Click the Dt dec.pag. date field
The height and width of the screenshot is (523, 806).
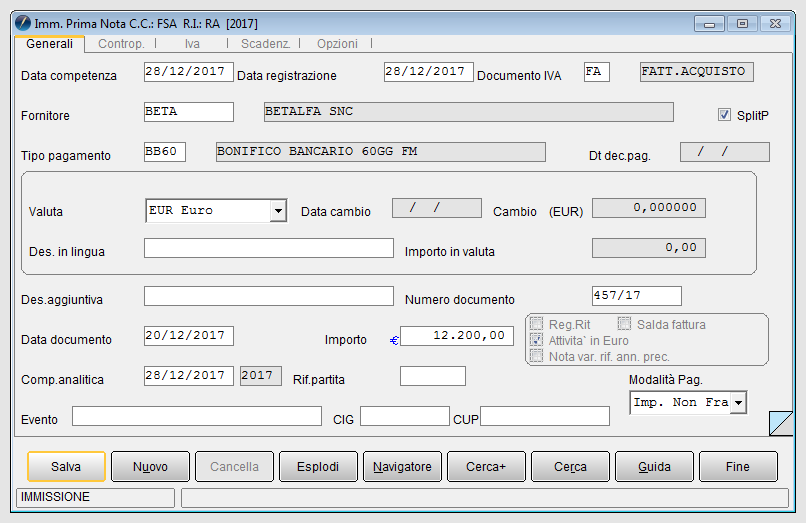pyautogui.click(x=725, y=152)
